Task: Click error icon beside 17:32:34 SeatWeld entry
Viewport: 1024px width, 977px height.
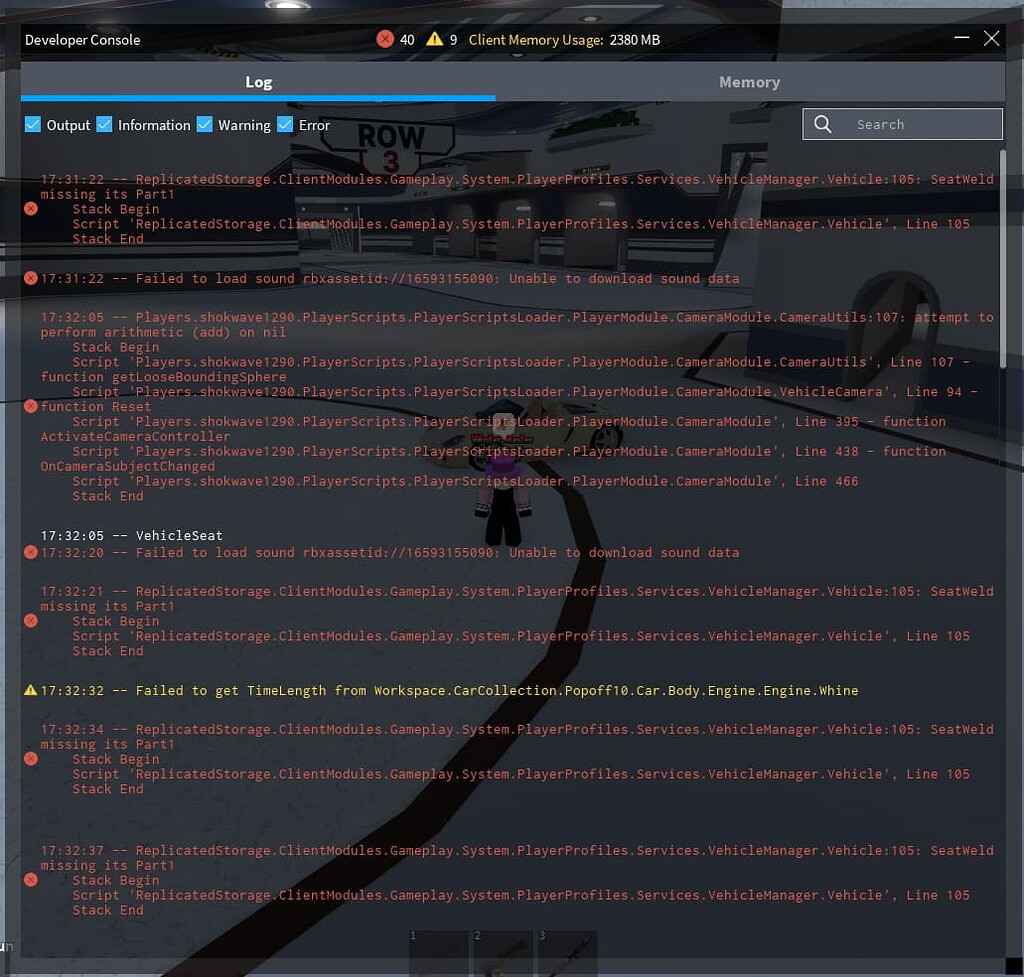Action: [x=31, y=759]
